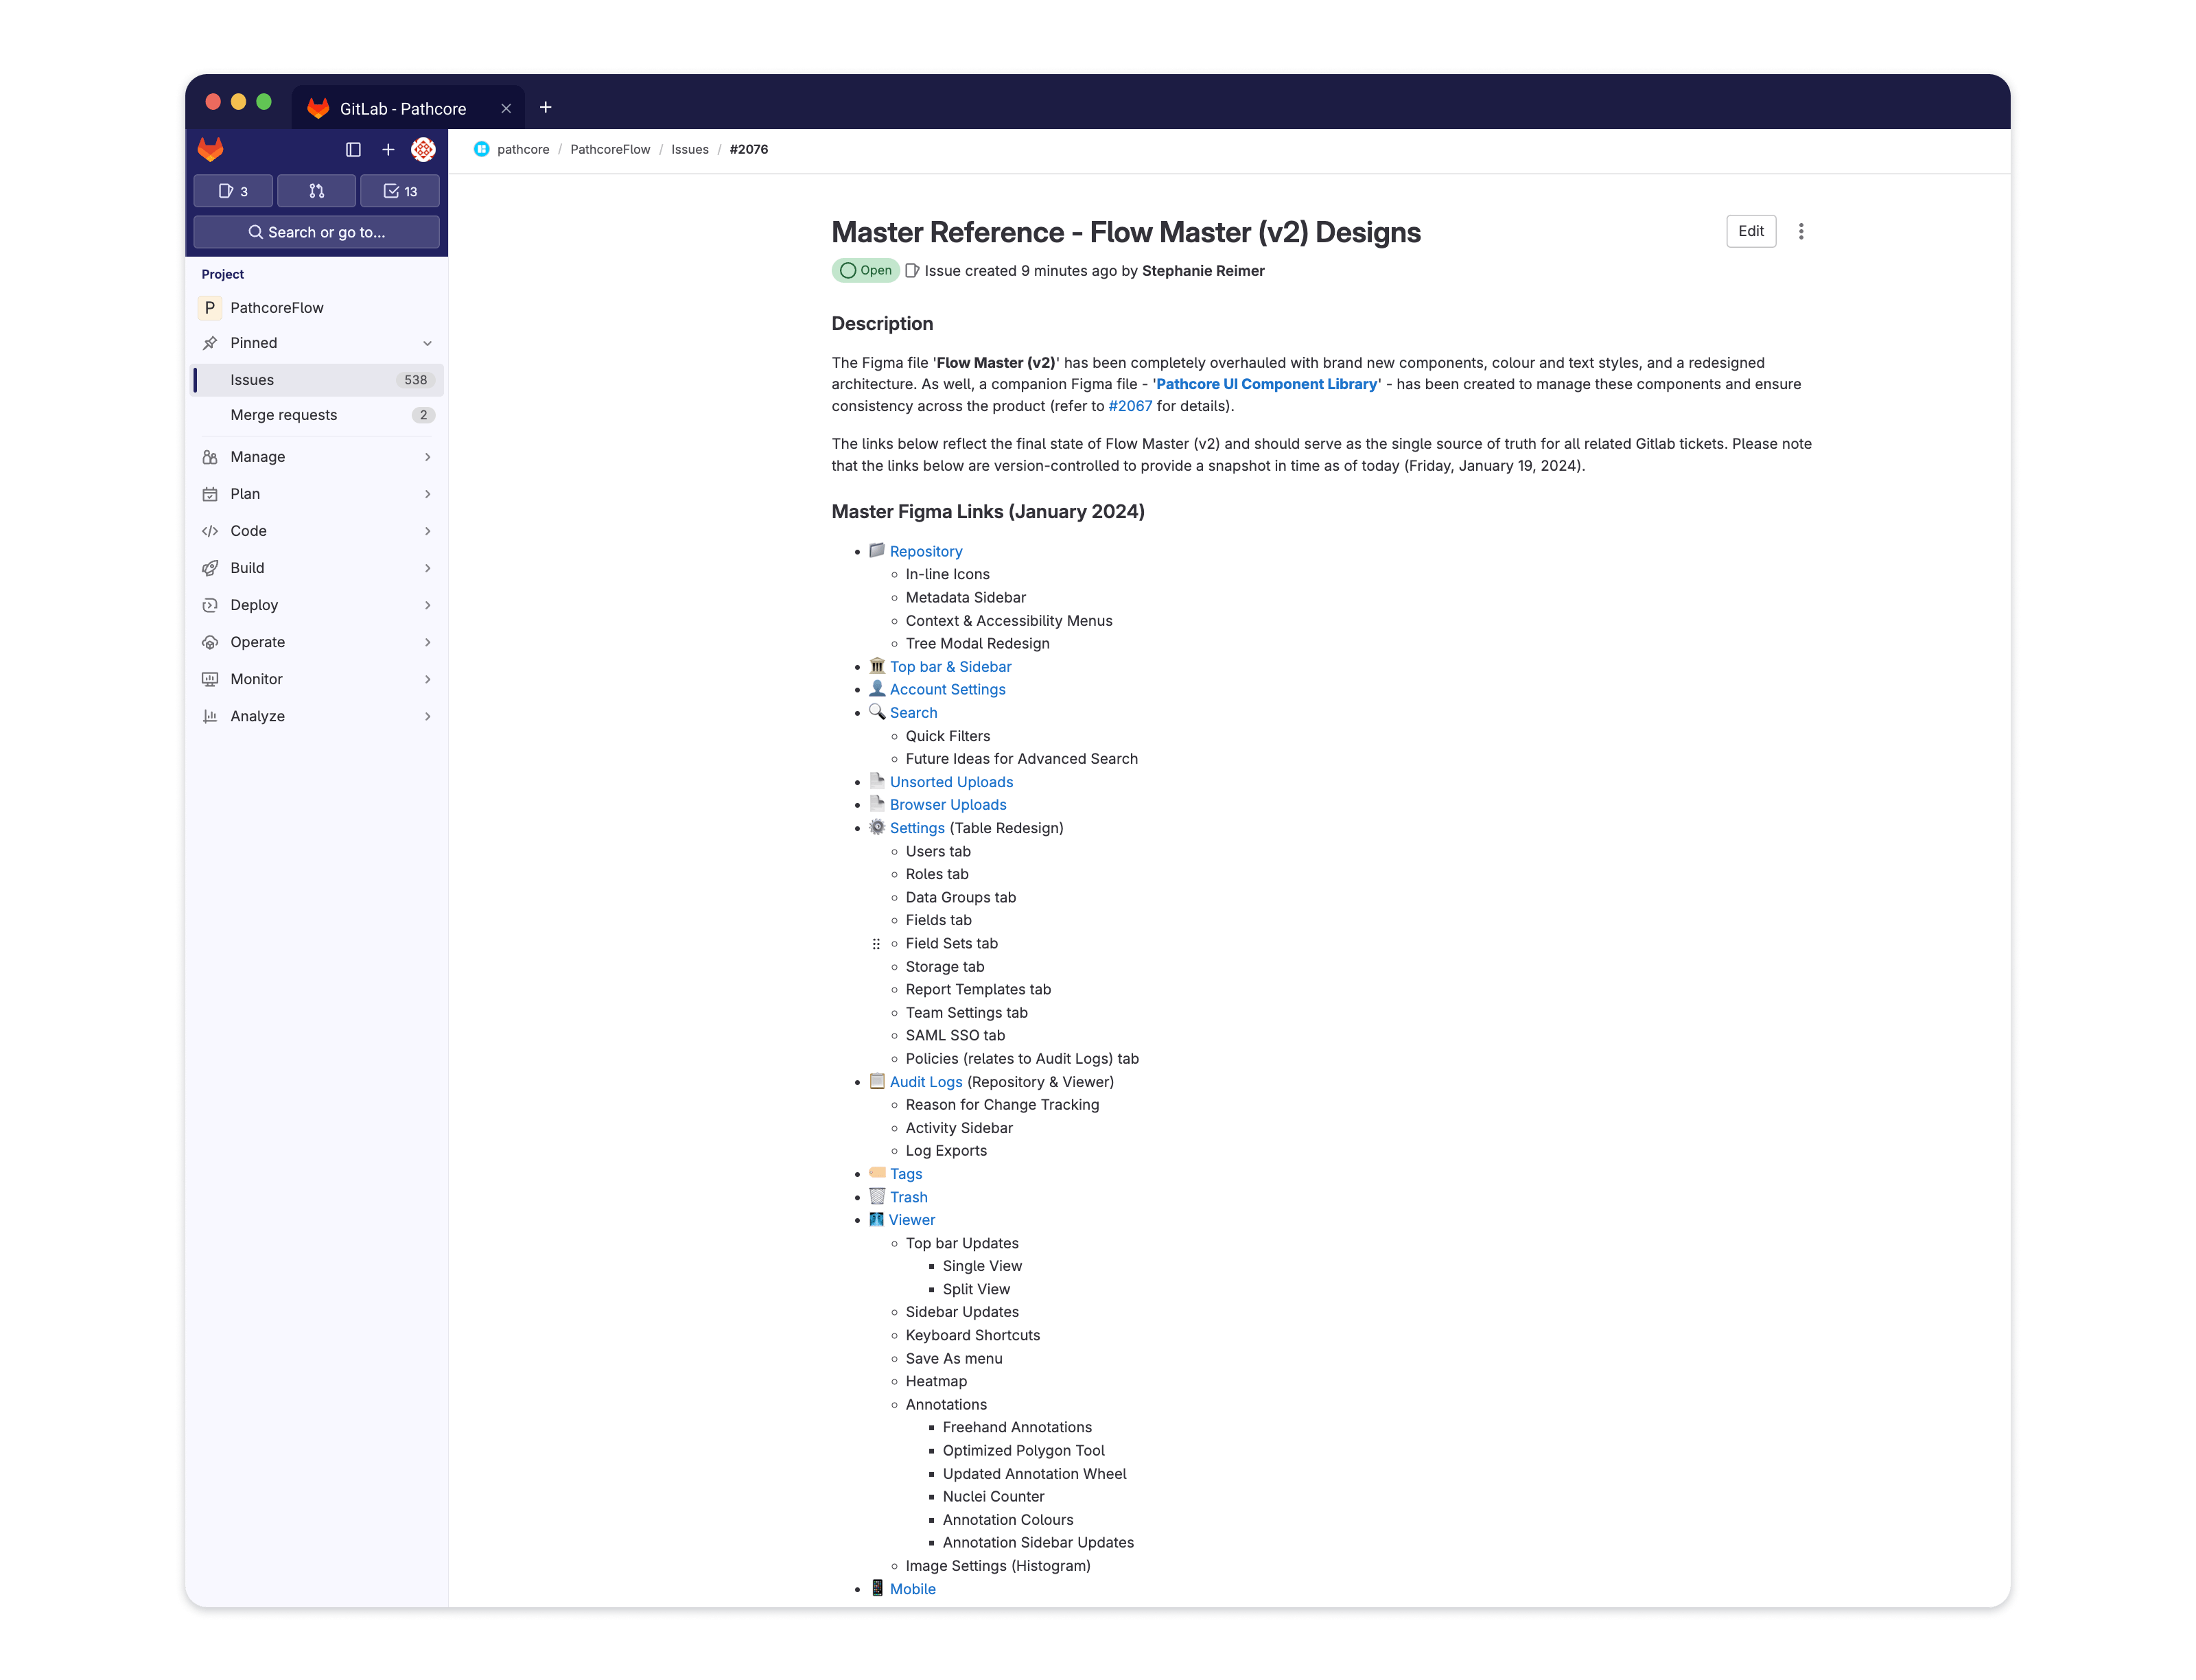This screenshot has width=2196, height=1680.
Task: Click the Deploy icon
Action: tap(210, 605)
